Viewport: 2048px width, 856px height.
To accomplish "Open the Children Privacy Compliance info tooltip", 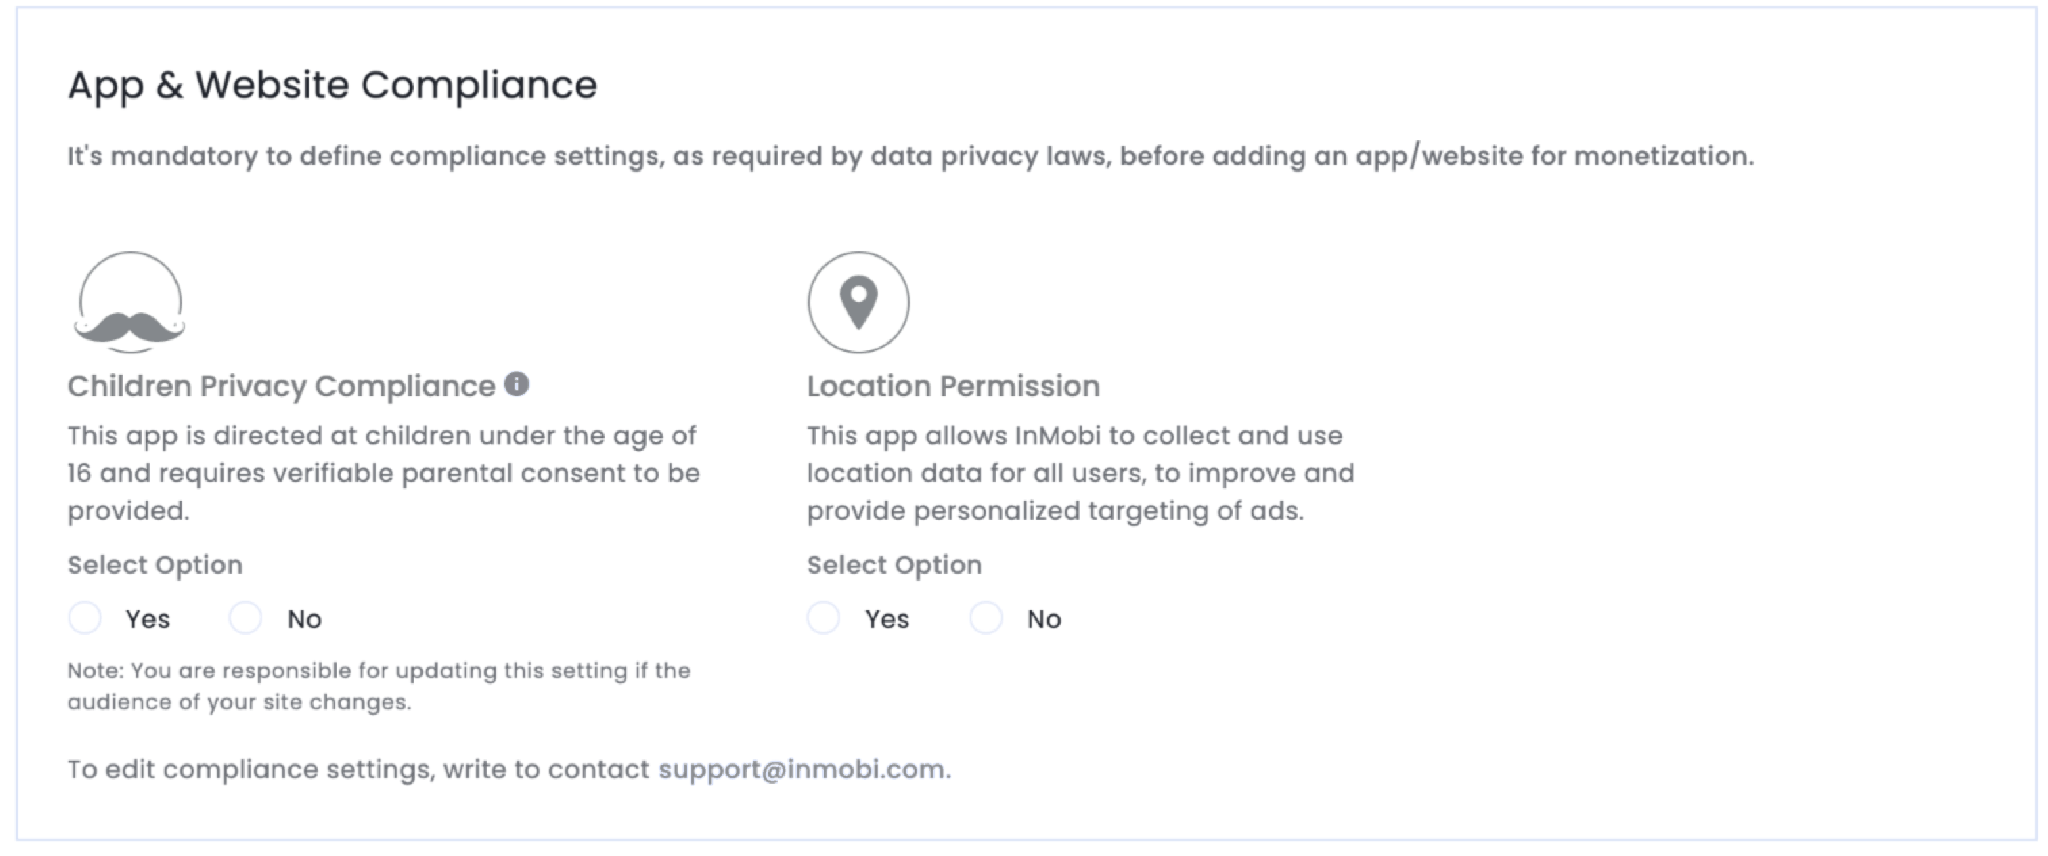I will pyautogui.click(x=516, y=384).
